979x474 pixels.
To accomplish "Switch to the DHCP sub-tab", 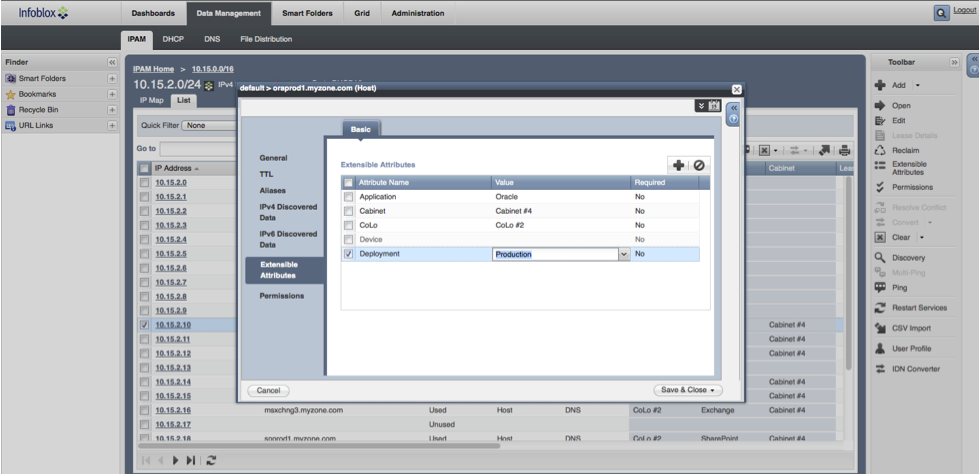I will pos(173,39).
